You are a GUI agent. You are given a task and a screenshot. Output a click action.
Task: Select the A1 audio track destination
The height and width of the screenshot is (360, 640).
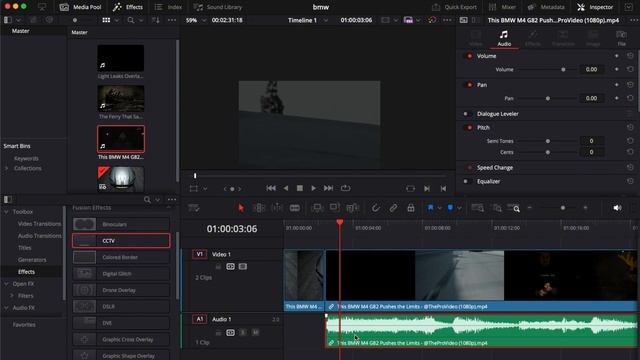200,319
